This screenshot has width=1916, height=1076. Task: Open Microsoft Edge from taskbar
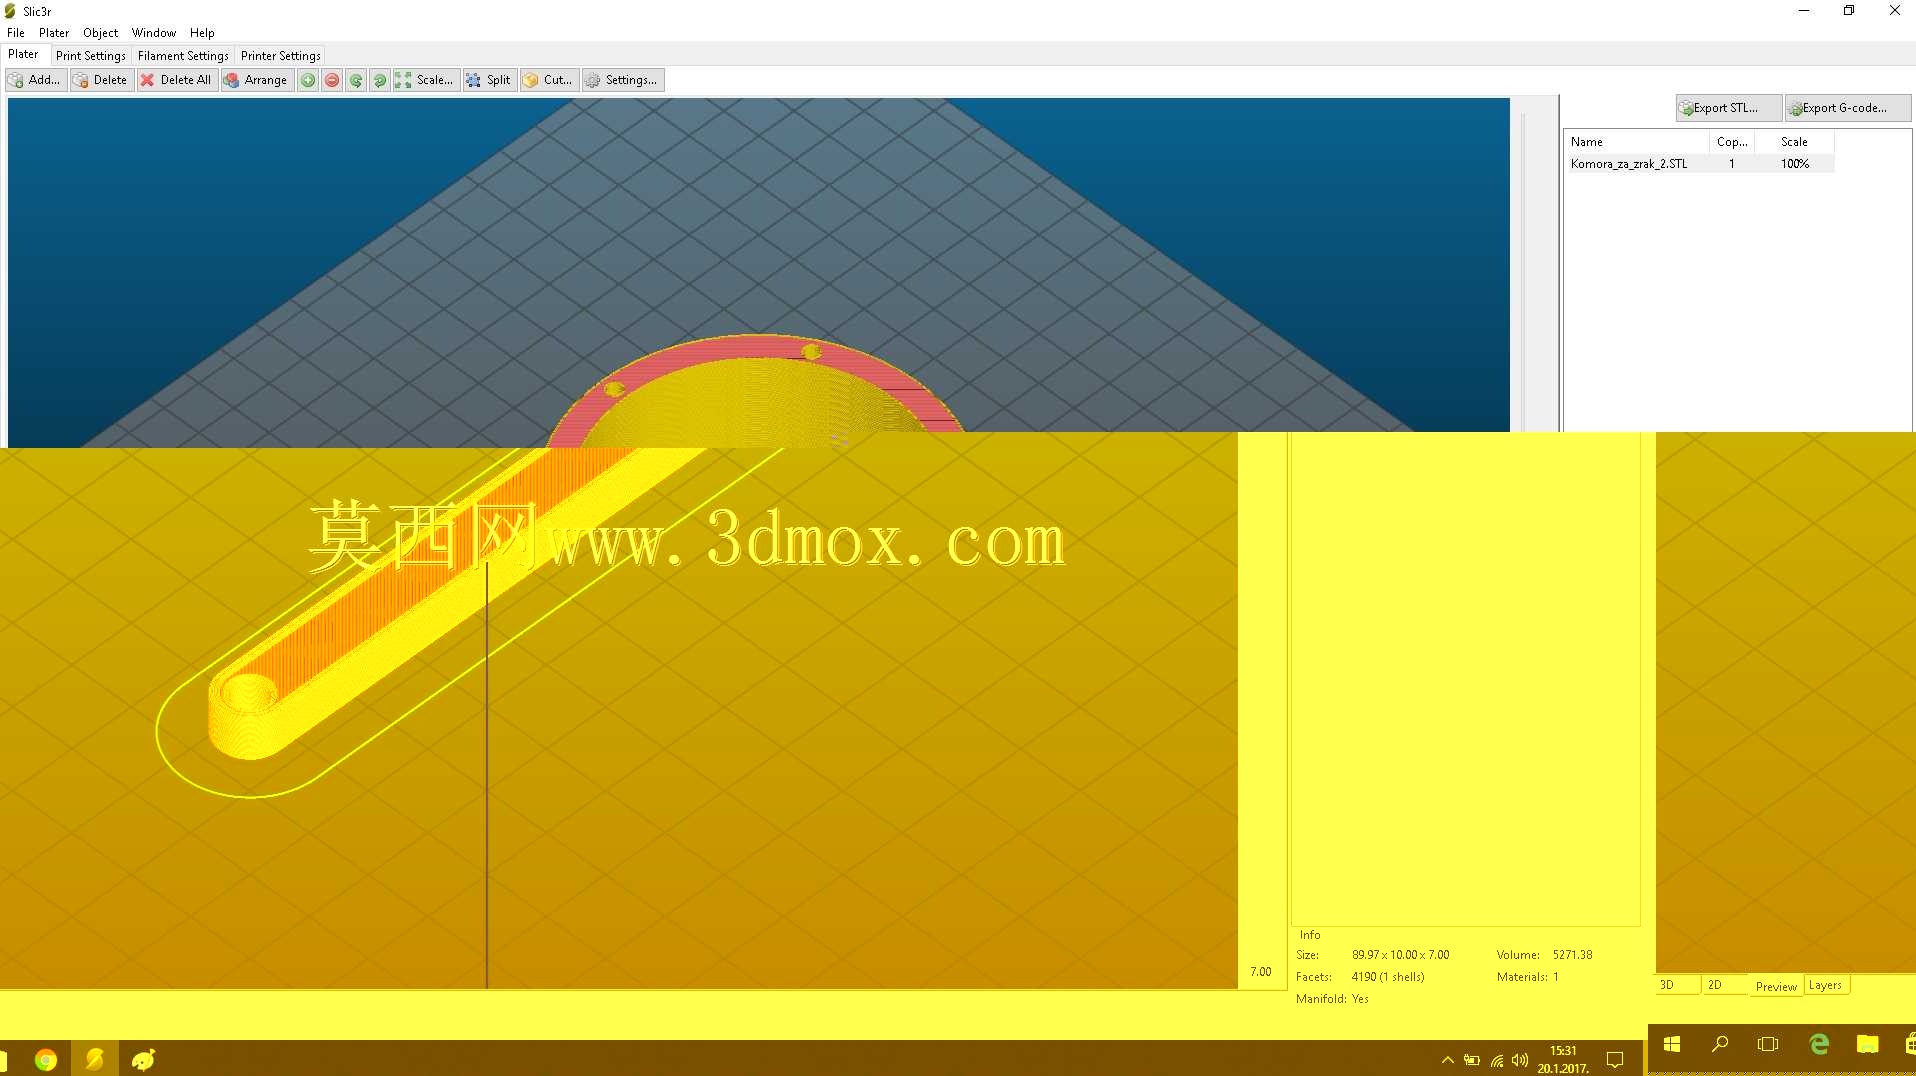tap(1819, 1044)
